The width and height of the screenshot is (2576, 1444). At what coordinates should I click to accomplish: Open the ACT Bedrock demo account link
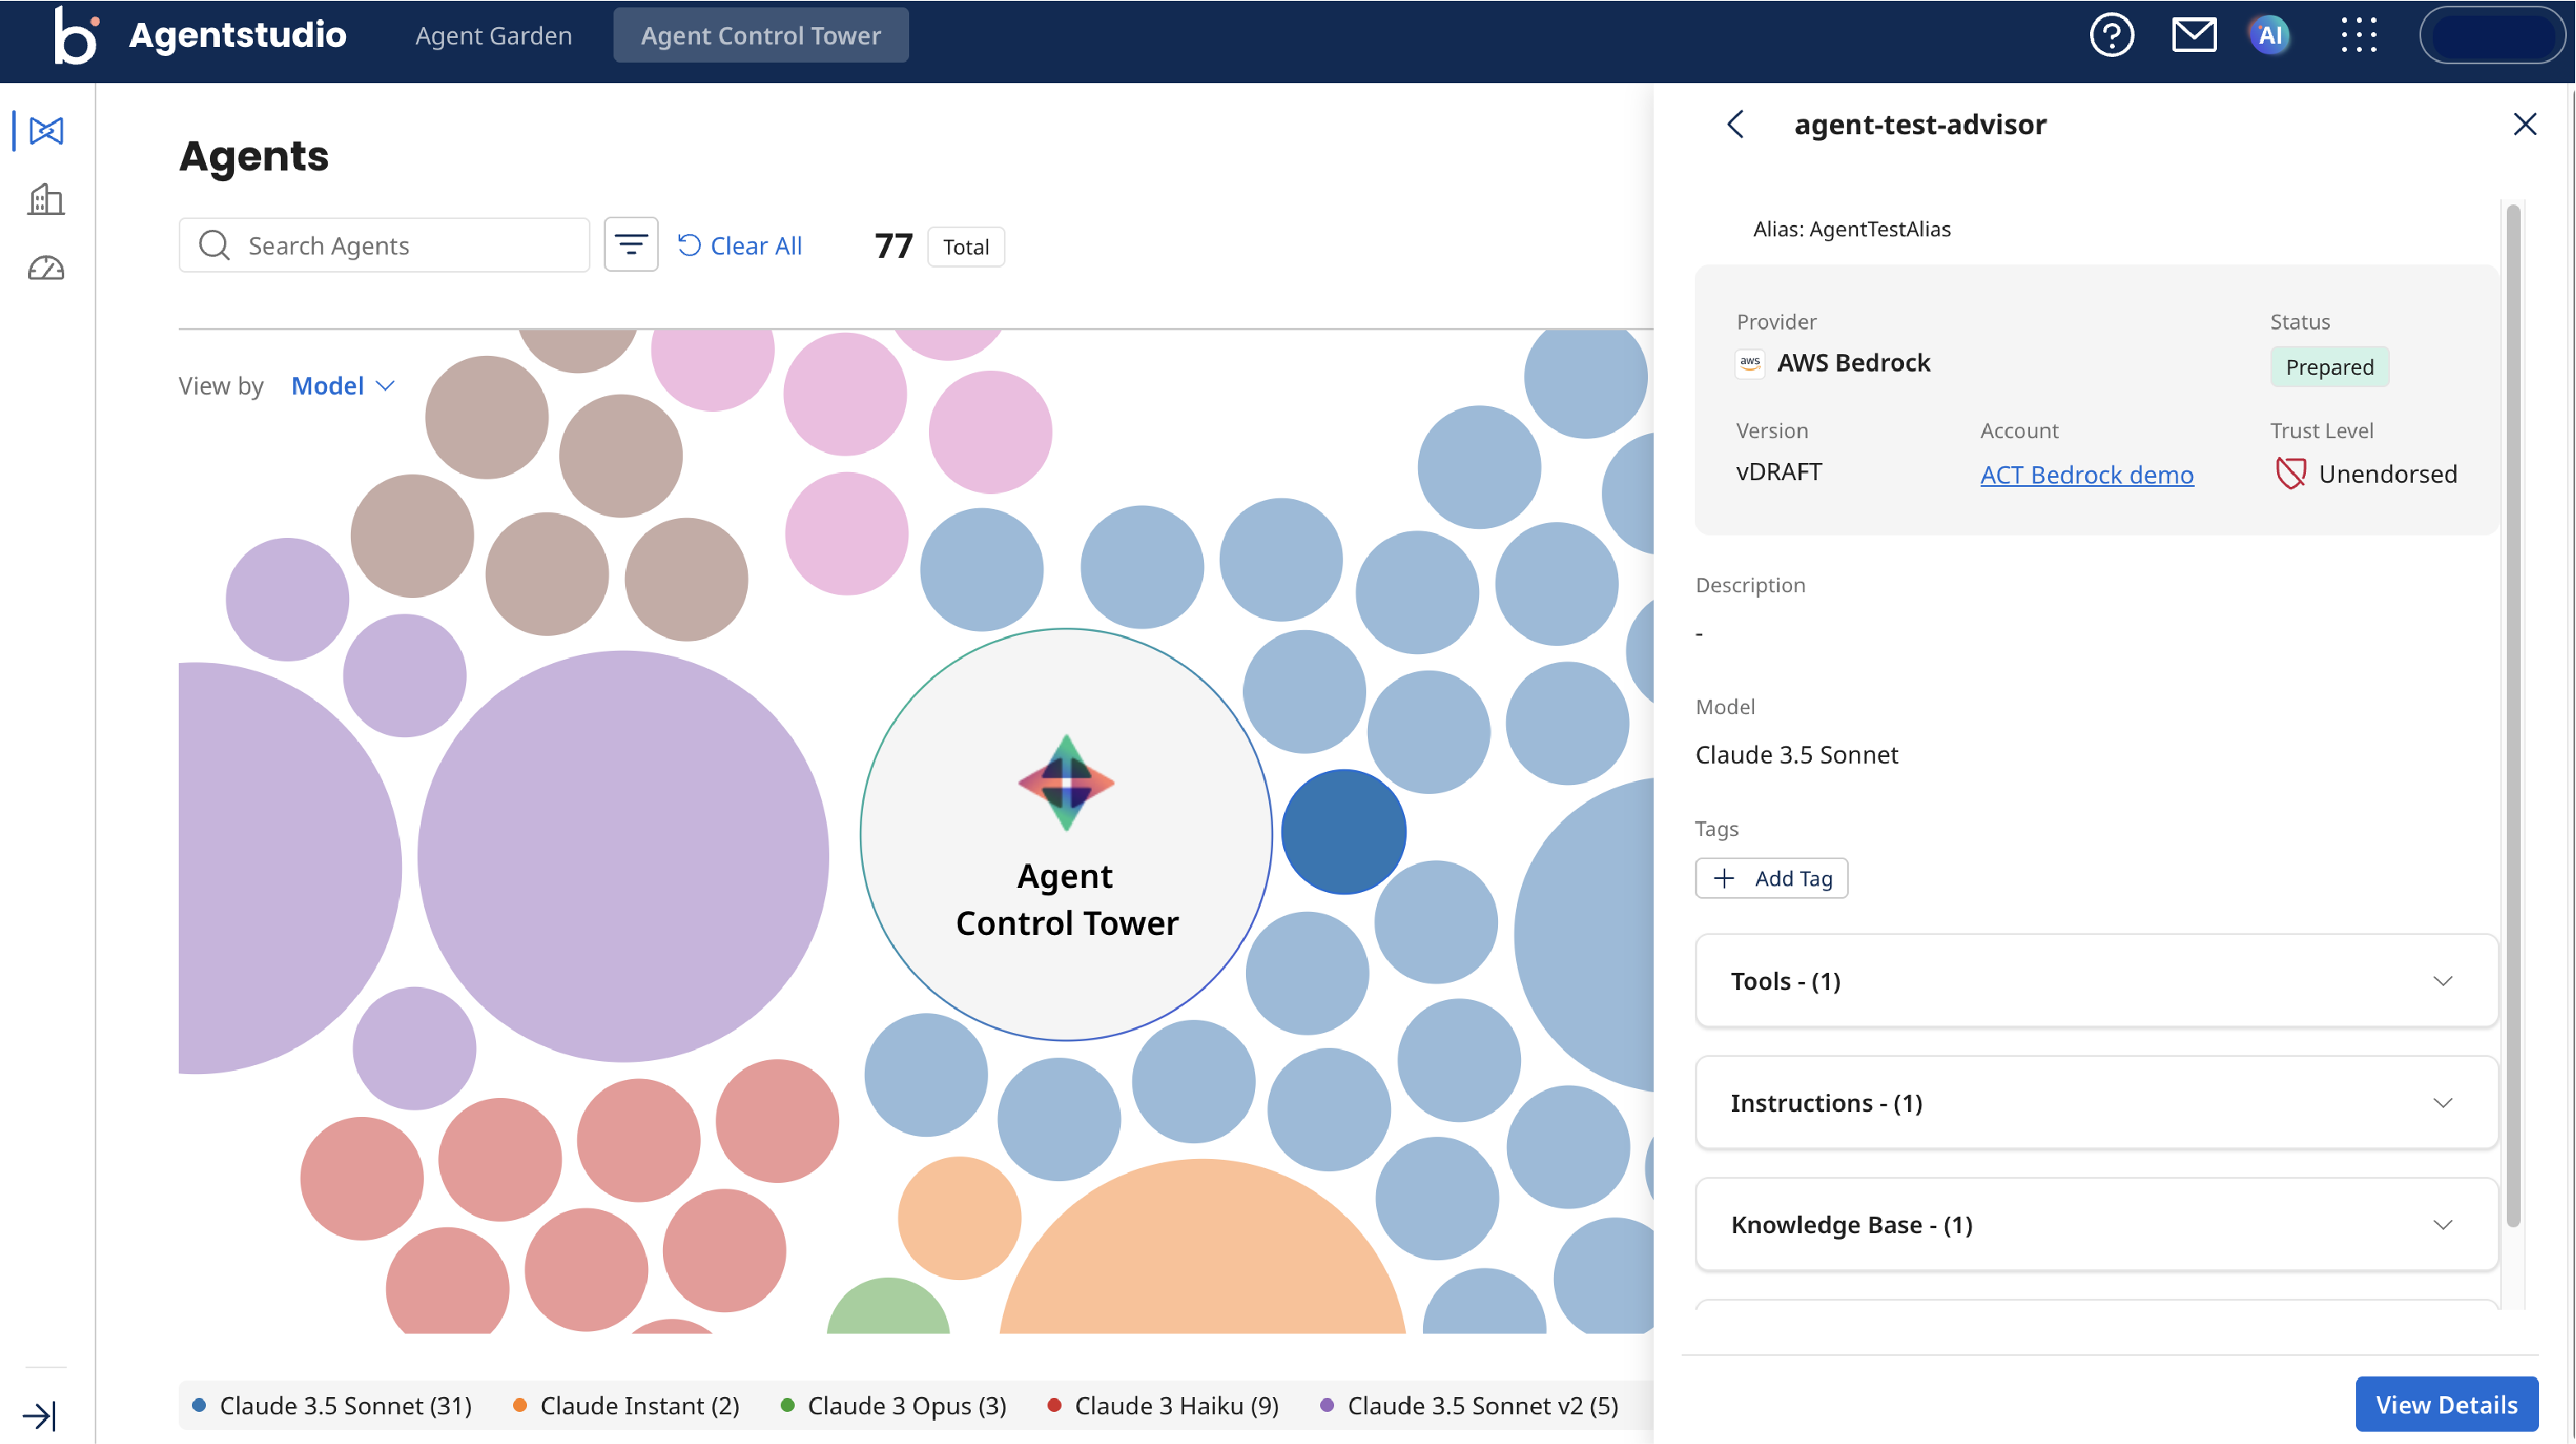pos(2086,475)
